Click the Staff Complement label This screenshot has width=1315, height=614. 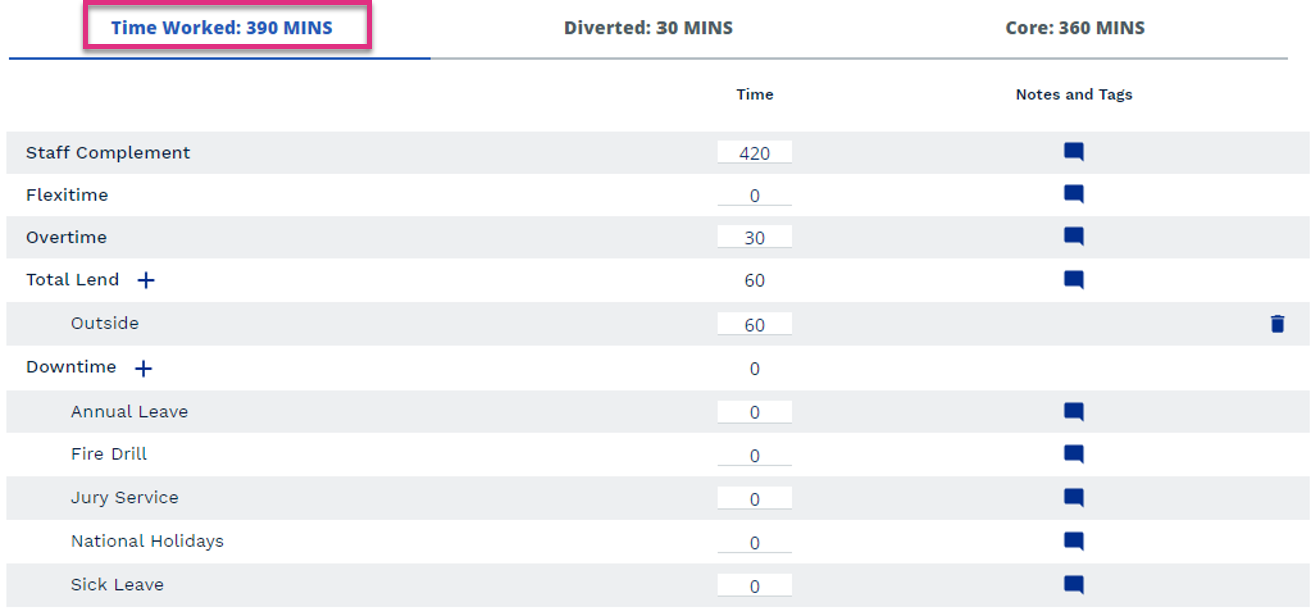coord(108,153)
